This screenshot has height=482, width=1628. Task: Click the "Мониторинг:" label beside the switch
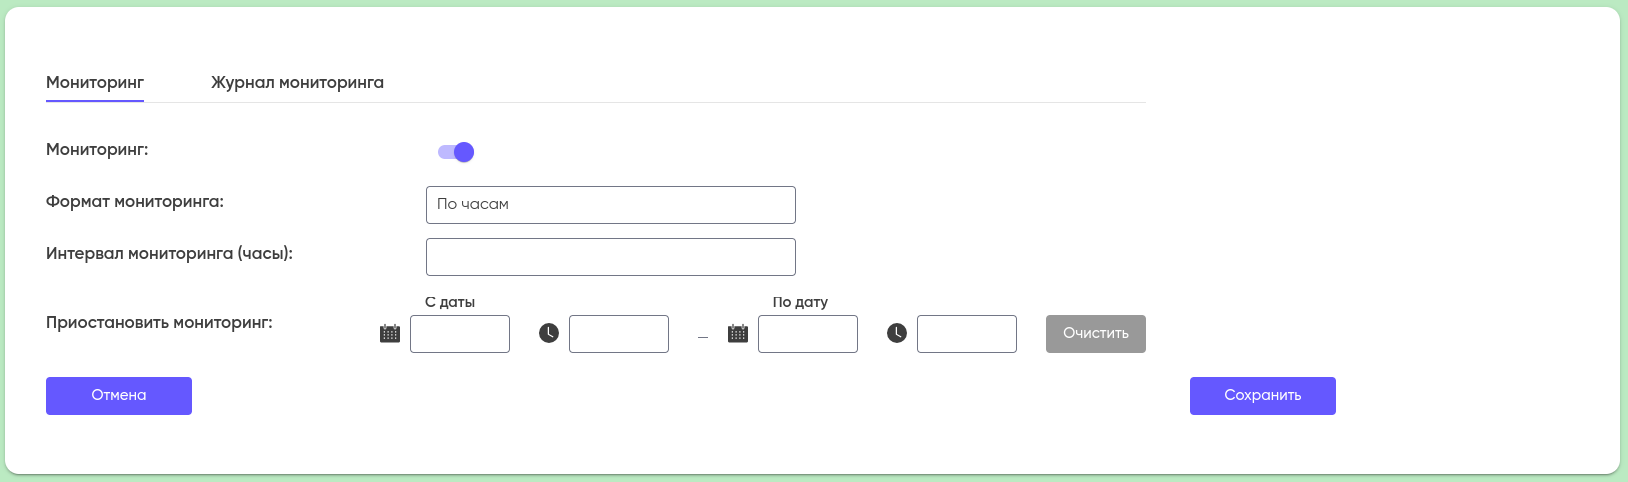pyautogui.click(x=97, y=150)
